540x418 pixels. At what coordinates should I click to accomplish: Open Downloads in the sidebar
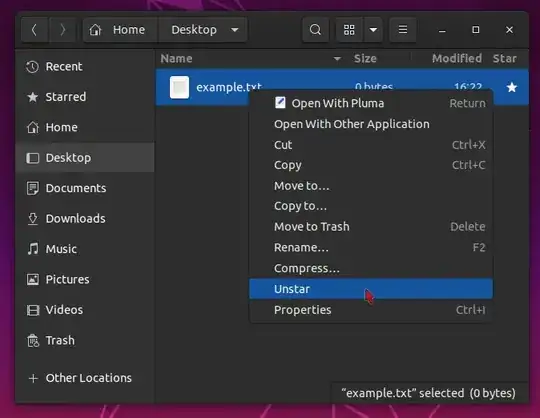click(85, 219)
